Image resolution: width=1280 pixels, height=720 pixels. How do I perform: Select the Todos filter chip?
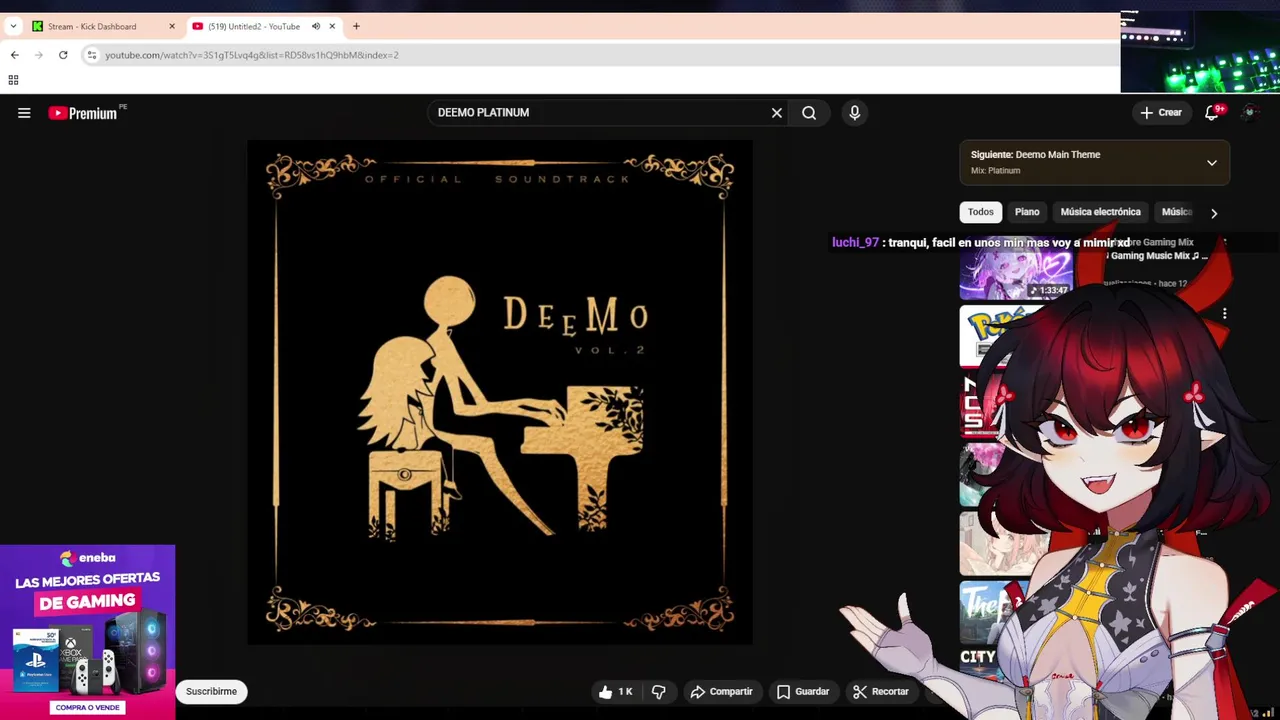tap(981, 212)
